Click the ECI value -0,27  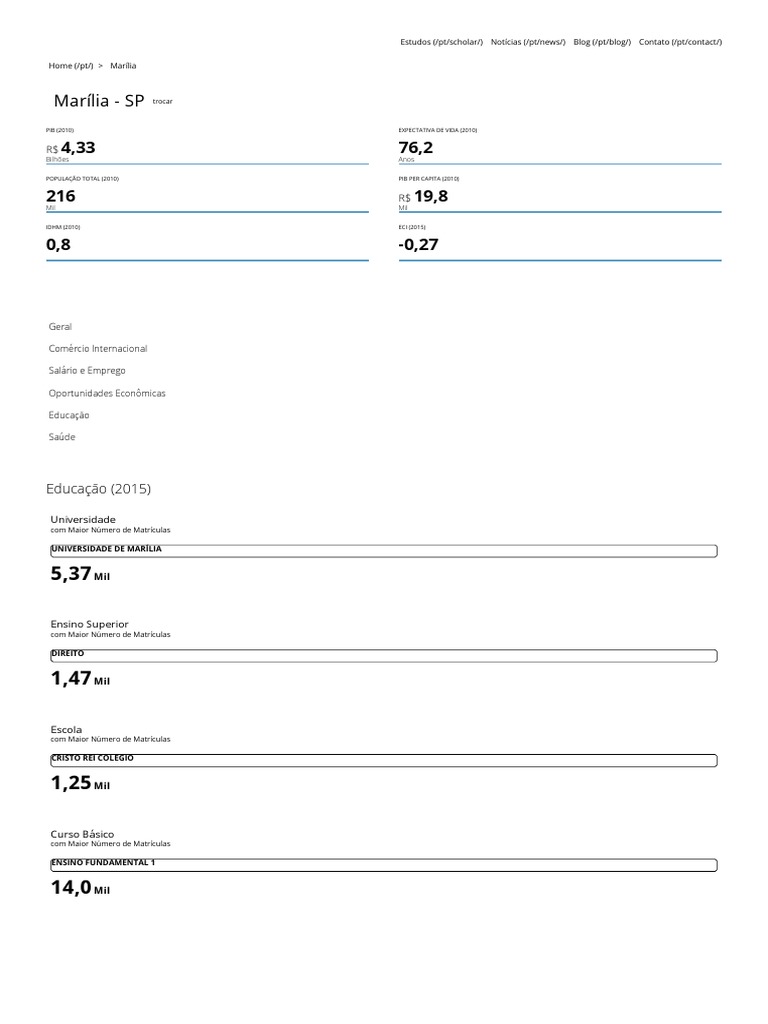(x=418, y=245)
